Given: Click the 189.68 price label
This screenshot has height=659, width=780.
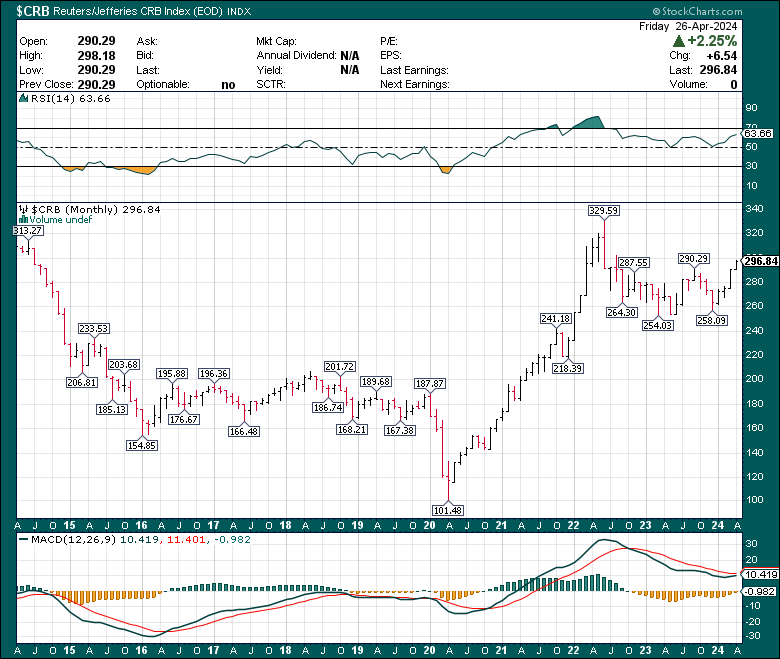Looking at the screenshot, I should pos(376,381).
